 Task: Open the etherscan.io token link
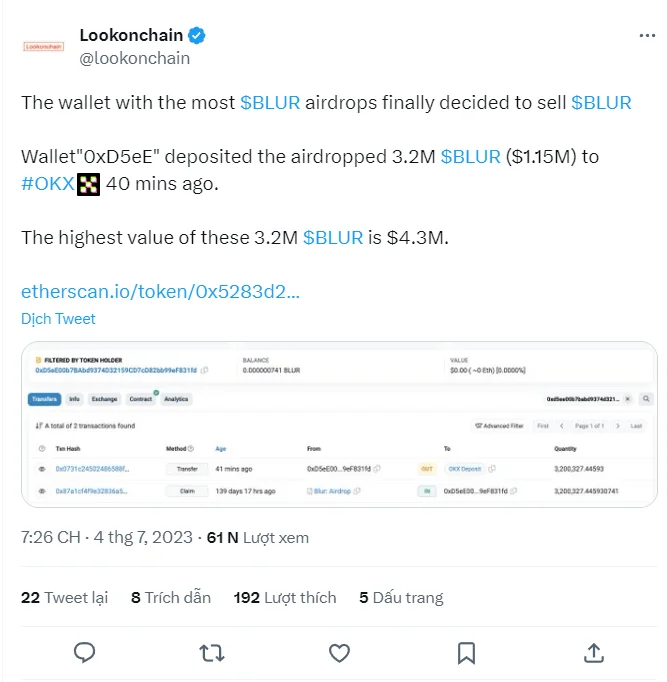pos(160,291)
